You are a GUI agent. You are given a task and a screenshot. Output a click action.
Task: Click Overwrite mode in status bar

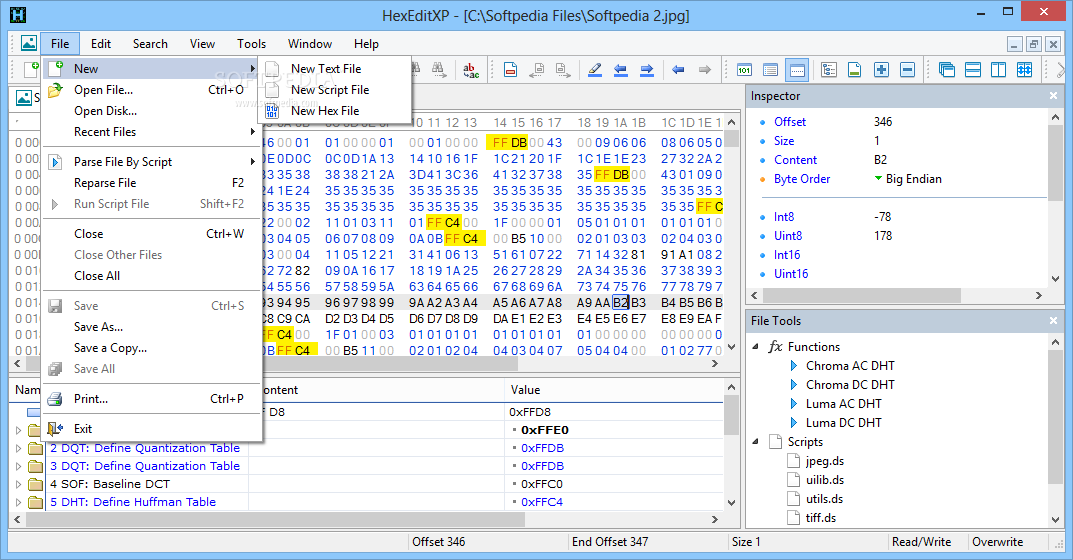click(x=998, y=542)
